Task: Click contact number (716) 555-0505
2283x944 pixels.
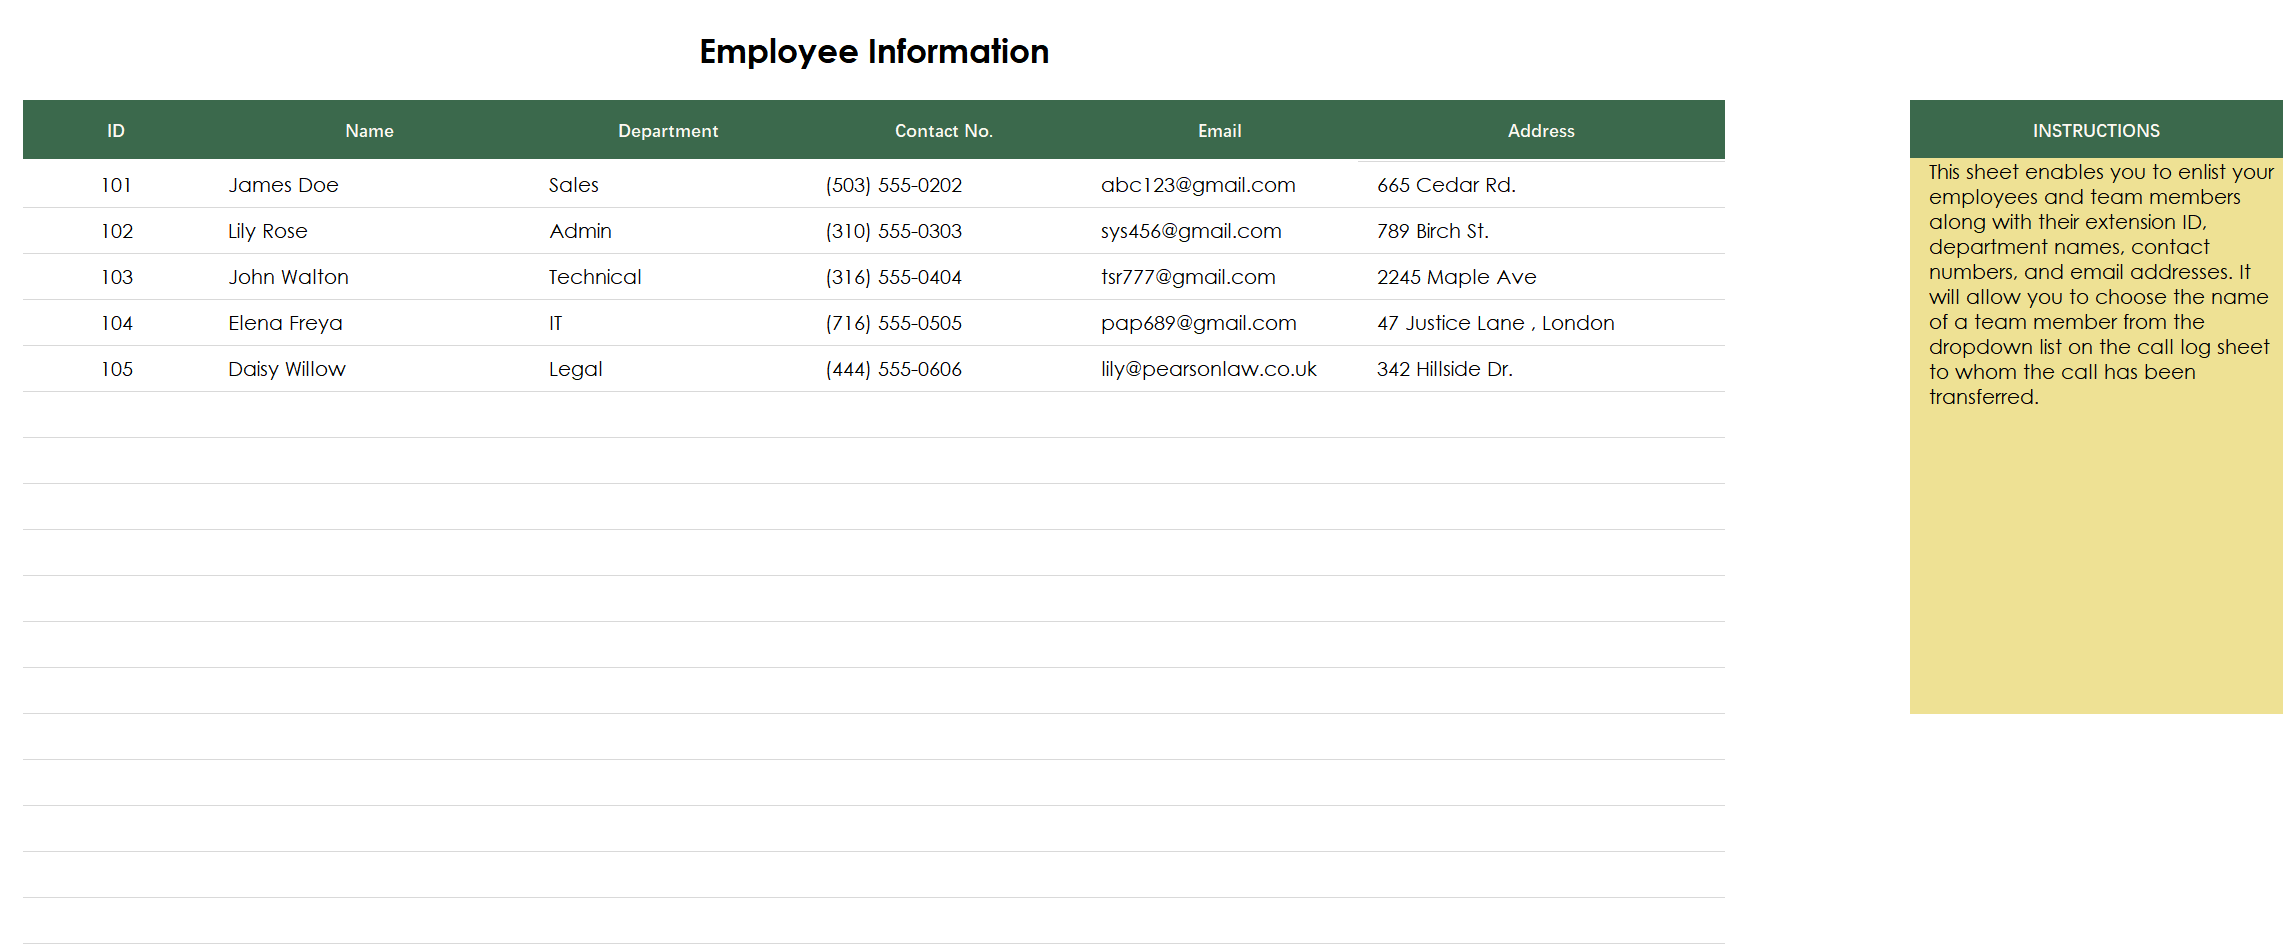Action: coord(893,323)
